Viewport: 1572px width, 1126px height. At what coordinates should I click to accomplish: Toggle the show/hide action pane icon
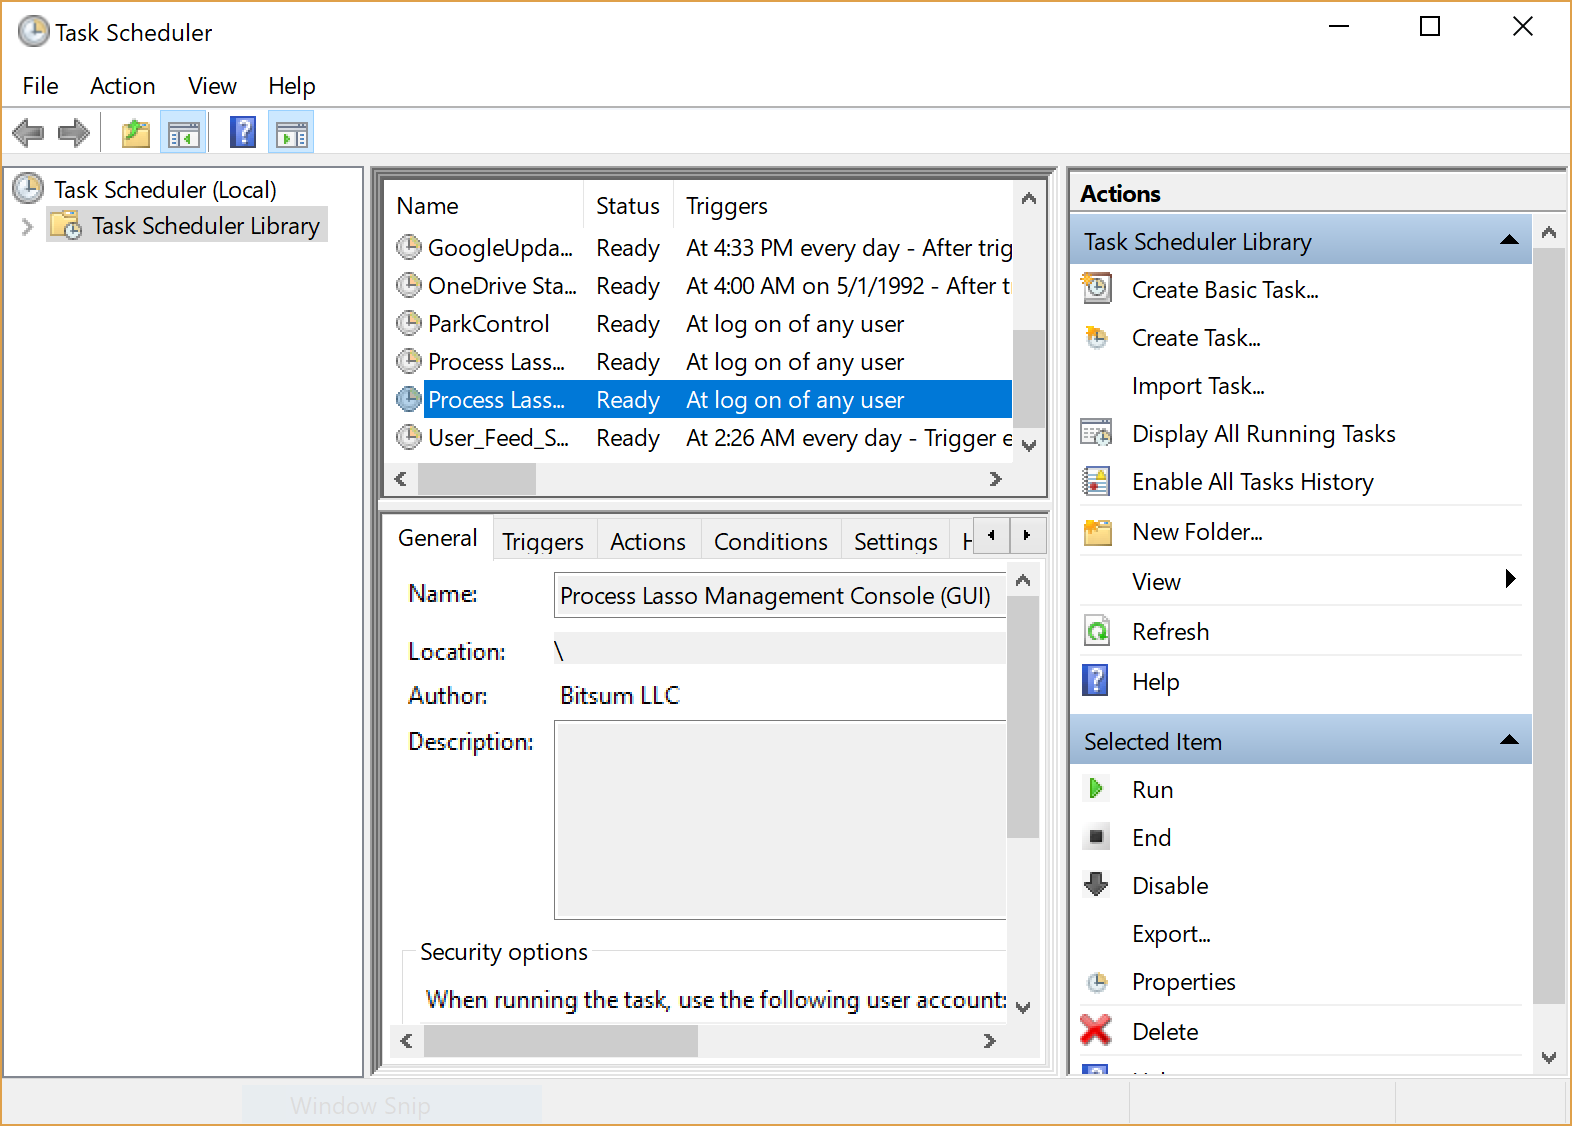click(x=291, y=133)
